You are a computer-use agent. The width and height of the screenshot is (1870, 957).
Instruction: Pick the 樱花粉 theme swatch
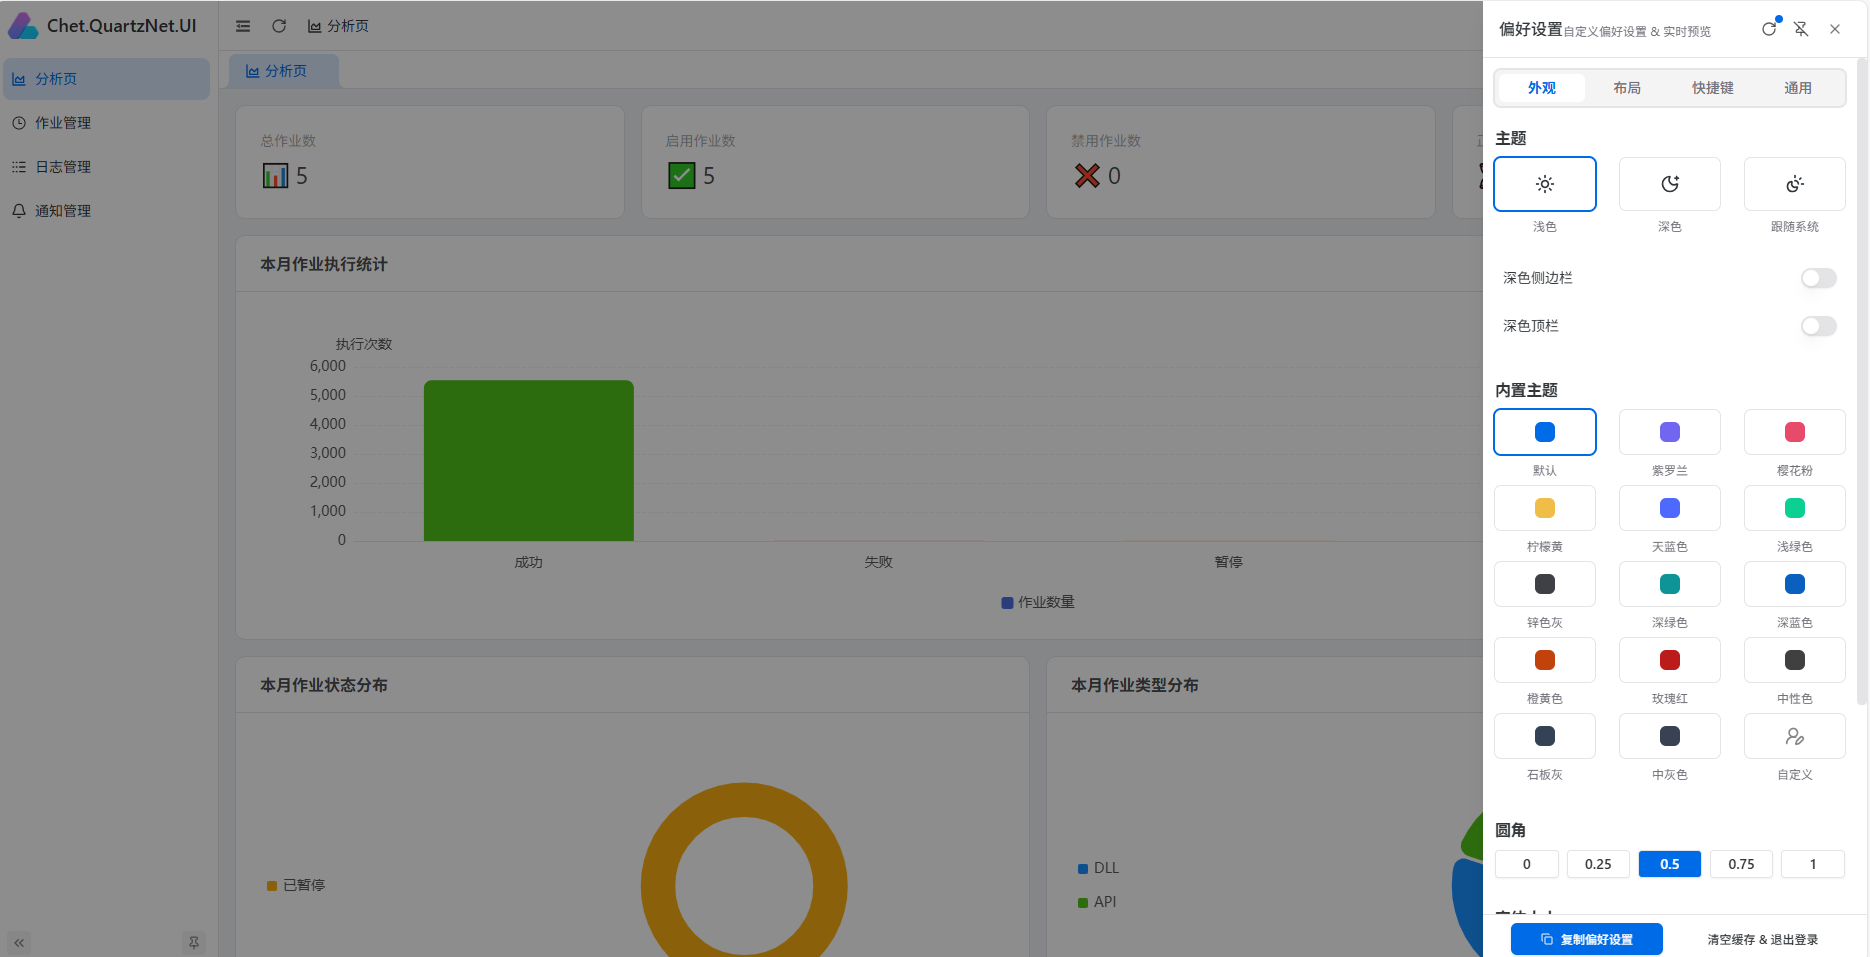[1795, 432]
